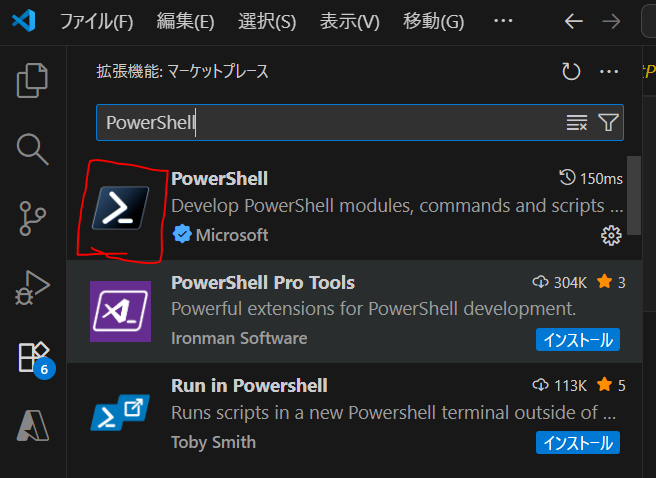
Task: Install PowerShell Pro Tools extension
Action: click(x=578, y=339)
